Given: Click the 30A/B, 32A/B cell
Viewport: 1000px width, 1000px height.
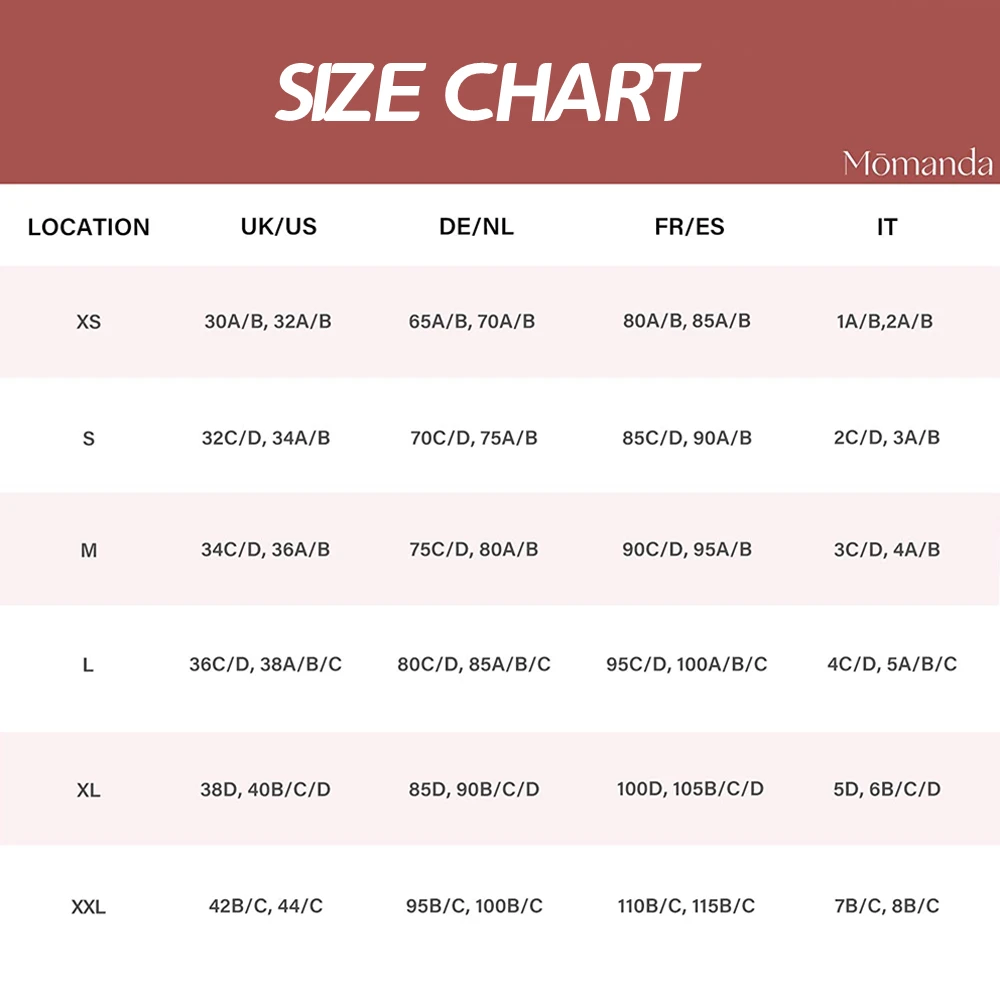Looking at the screenshot, I should click(268, 321).
